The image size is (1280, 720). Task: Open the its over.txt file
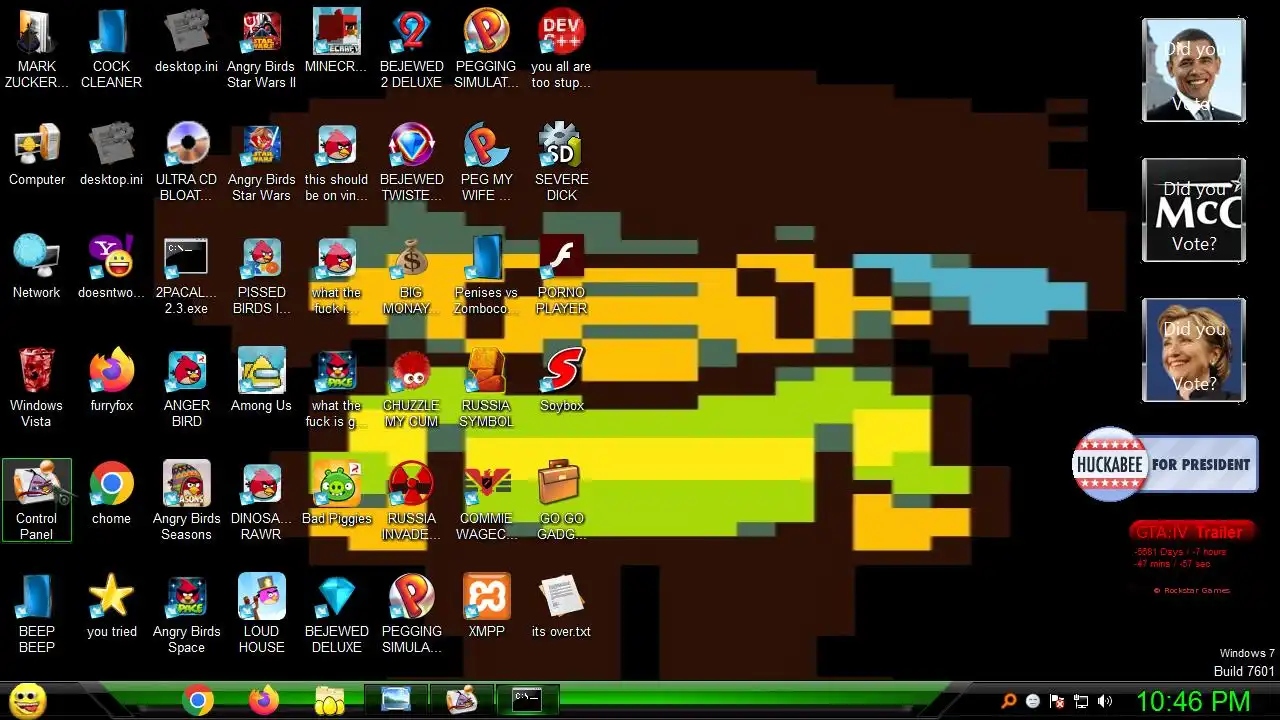click(561, 607)
